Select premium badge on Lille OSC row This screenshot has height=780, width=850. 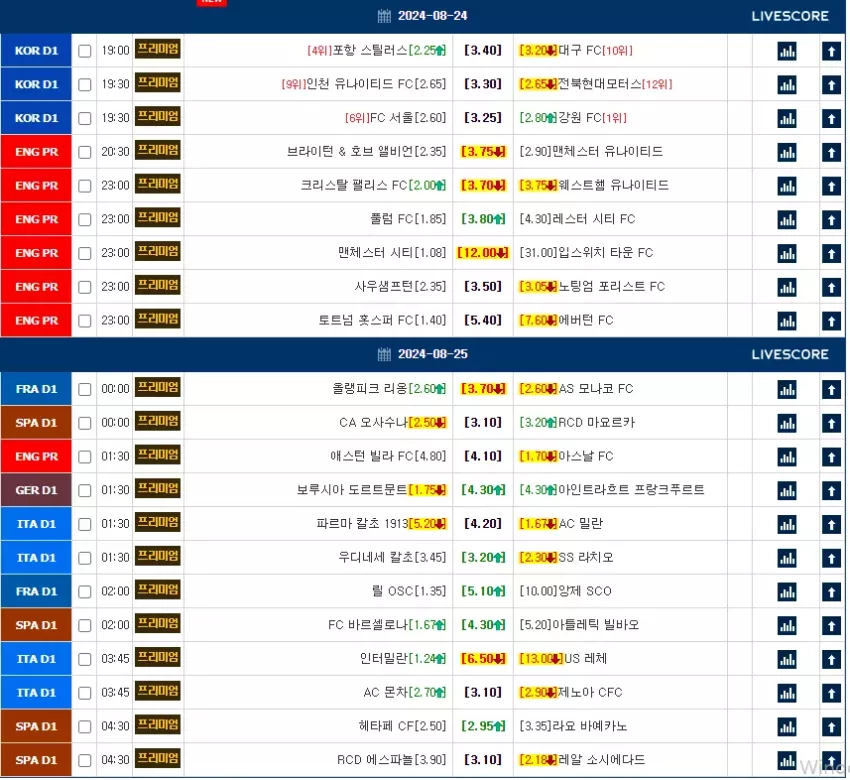(x=157, y=590)
